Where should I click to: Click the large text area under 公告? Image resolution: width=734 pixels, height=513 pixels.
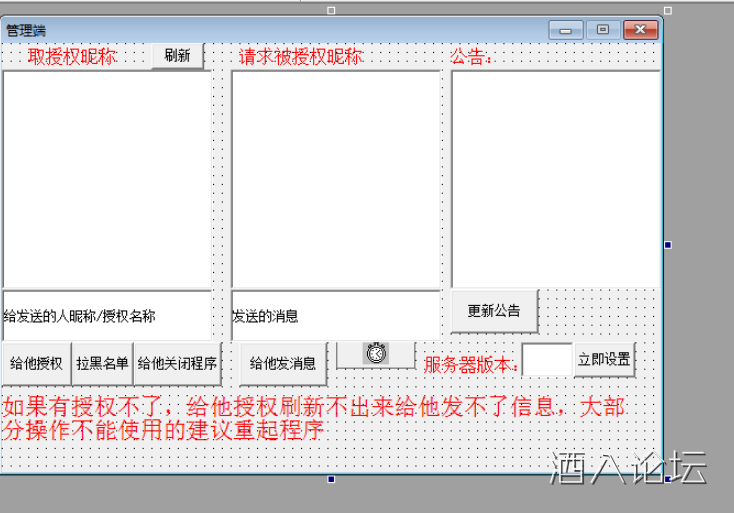pos(555,179)
